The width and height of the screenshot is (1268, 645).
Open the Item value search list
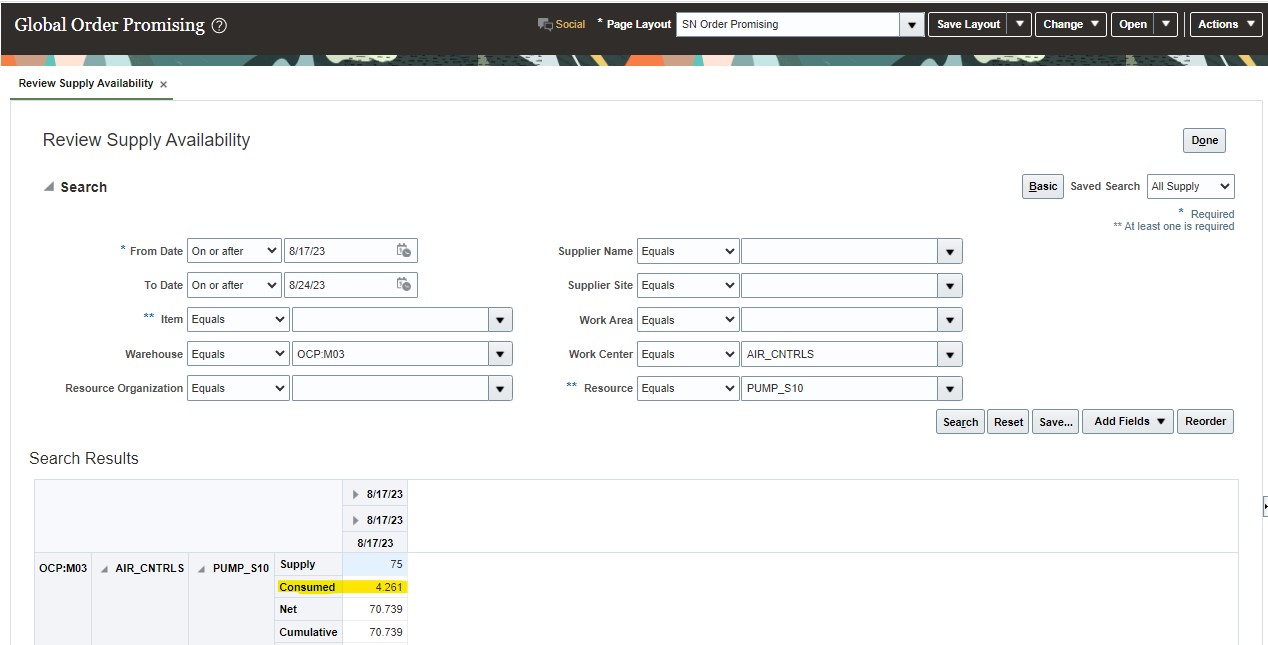click(499, 318)
